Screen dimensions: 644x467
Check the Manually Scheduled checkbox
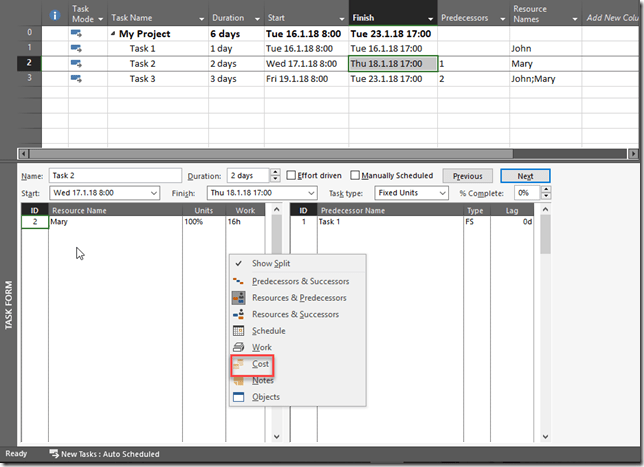(357, 176)
